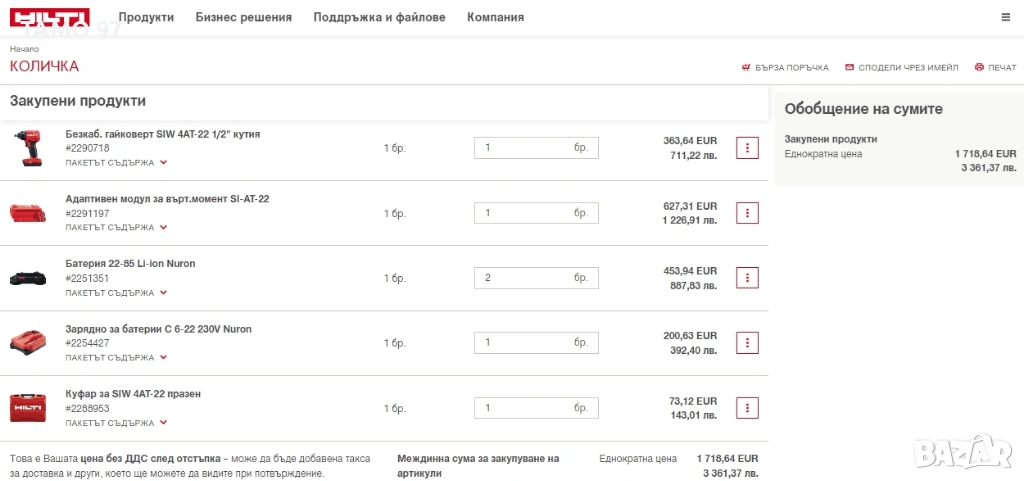Open options menu for SIW 4AT-22 impact wrench
Viewport: 1024px width, 481px height.
[746, 148]
